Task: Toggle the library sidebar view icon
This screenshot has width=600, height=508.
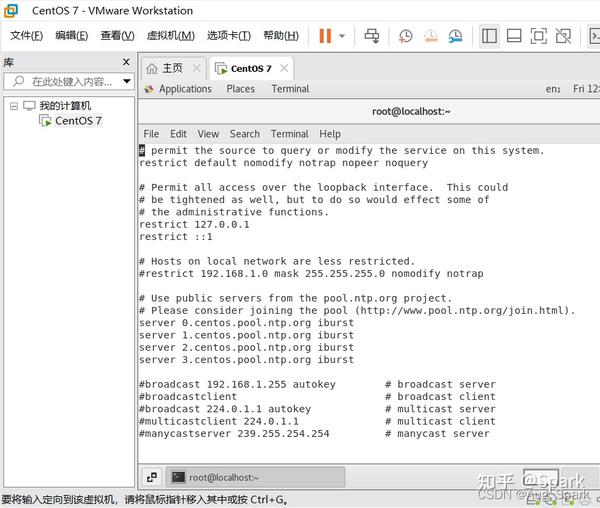Action: pyautogui.click(x=489, y=36)
